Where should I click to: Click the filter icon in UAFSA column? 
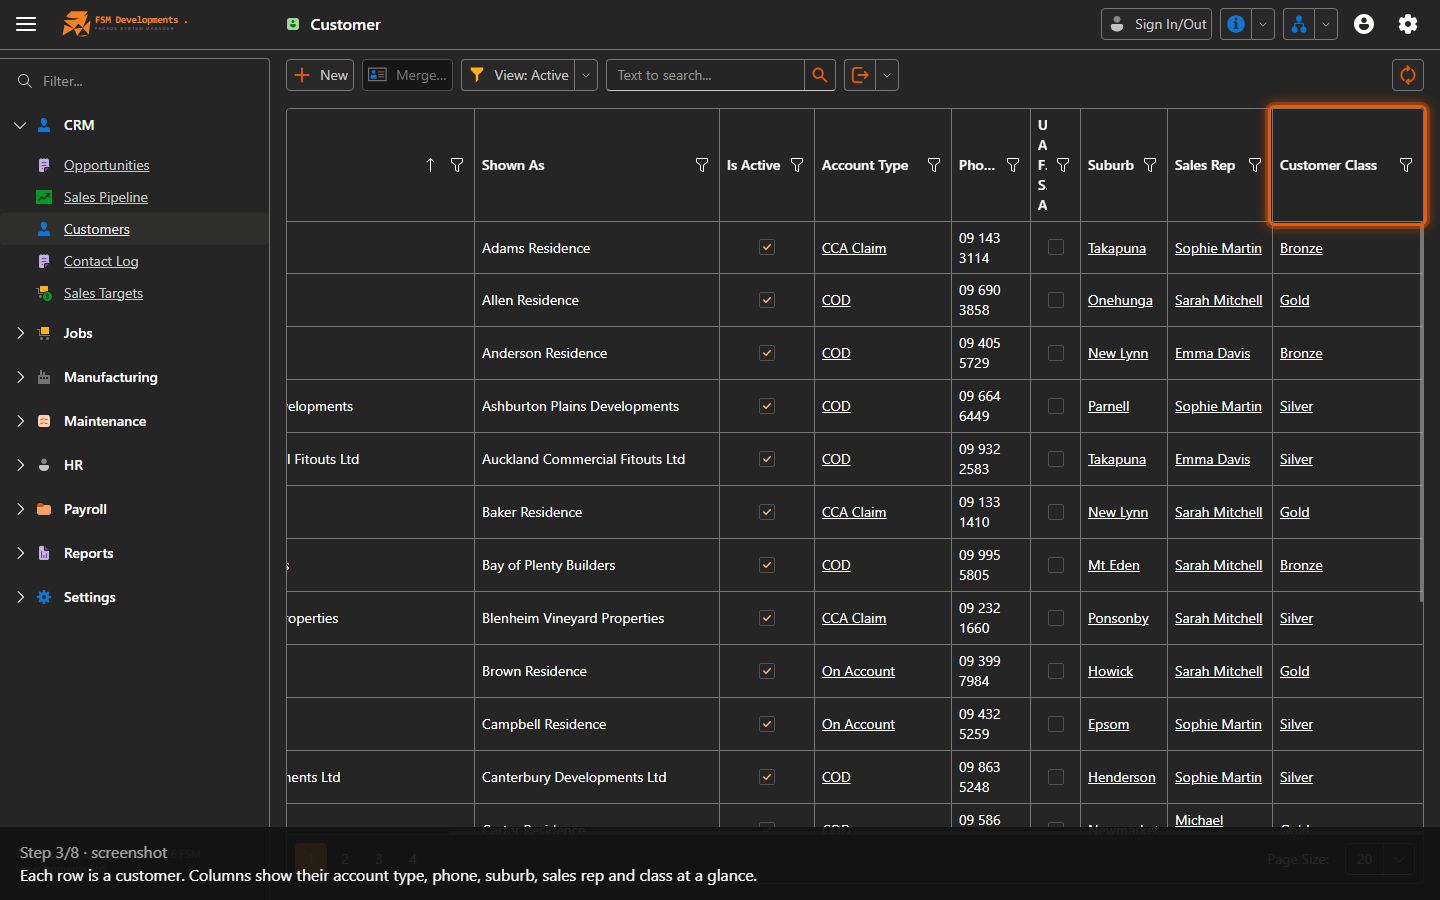pos(1063,165)
